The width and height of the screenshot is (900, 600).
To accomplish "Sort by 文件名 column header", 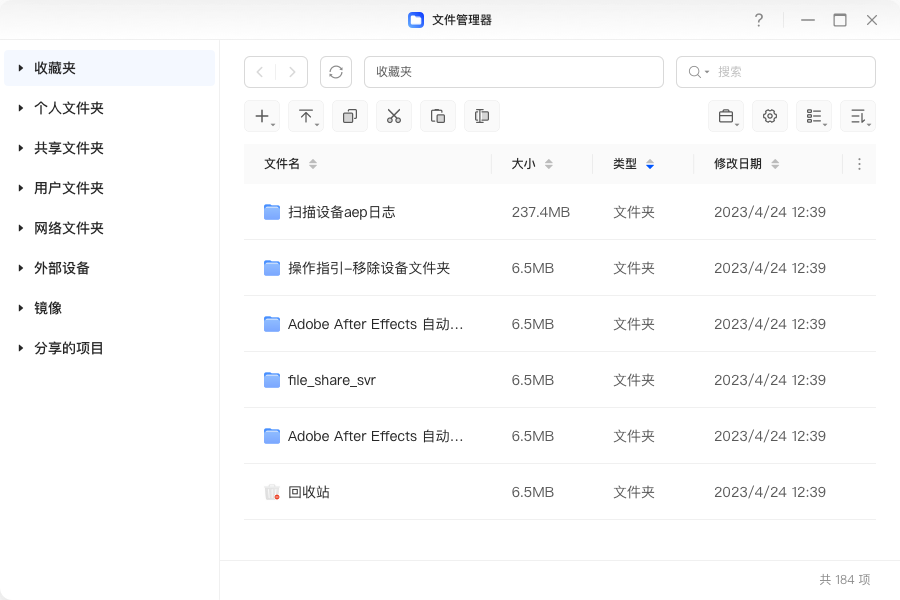I will (x=290, y=164).
